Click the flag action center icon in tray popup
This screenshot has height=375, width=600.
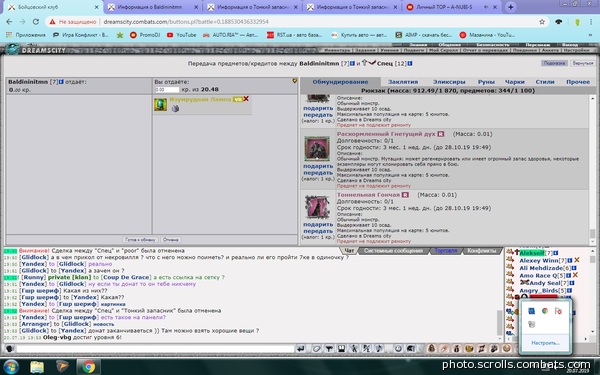coord(558,311)
